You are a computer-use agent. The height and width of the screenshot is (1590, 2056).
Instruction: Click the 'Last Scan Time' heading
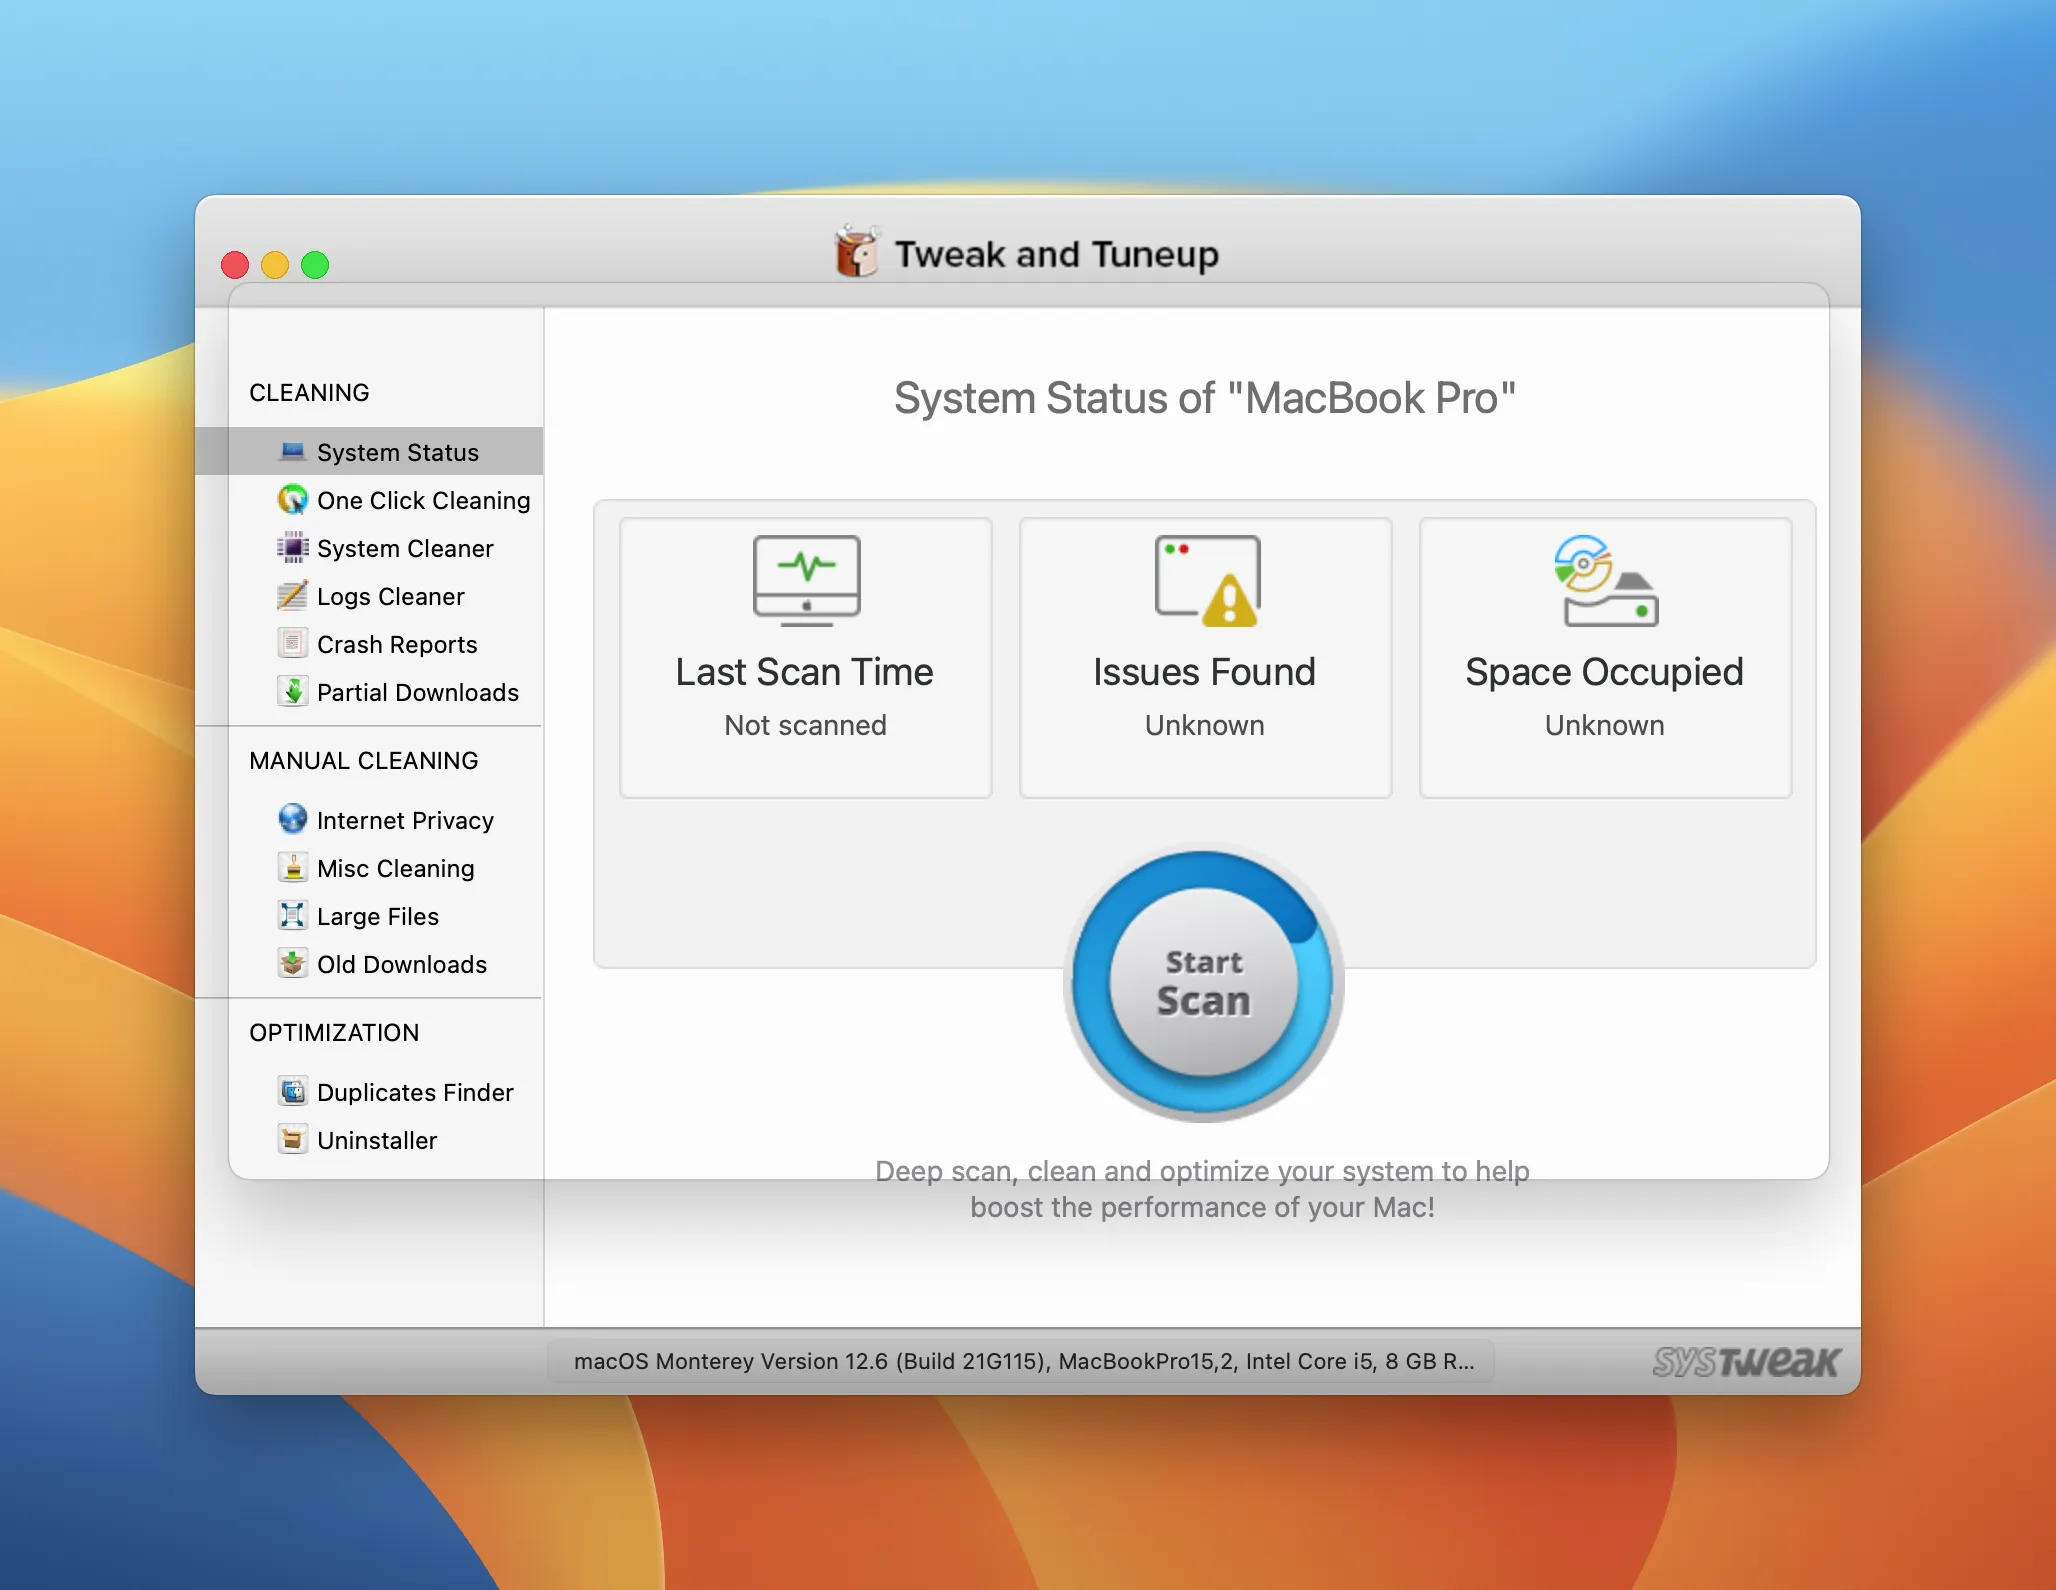point(804,672)
